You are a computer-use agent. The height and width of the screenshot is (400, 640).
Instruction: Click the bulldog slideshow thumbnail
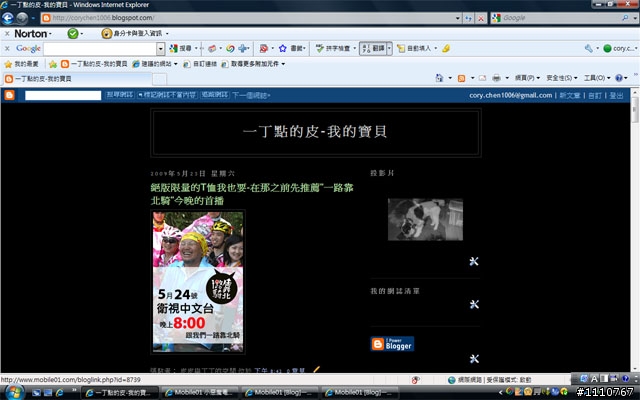pyautogui.click(x=425, y=219)
